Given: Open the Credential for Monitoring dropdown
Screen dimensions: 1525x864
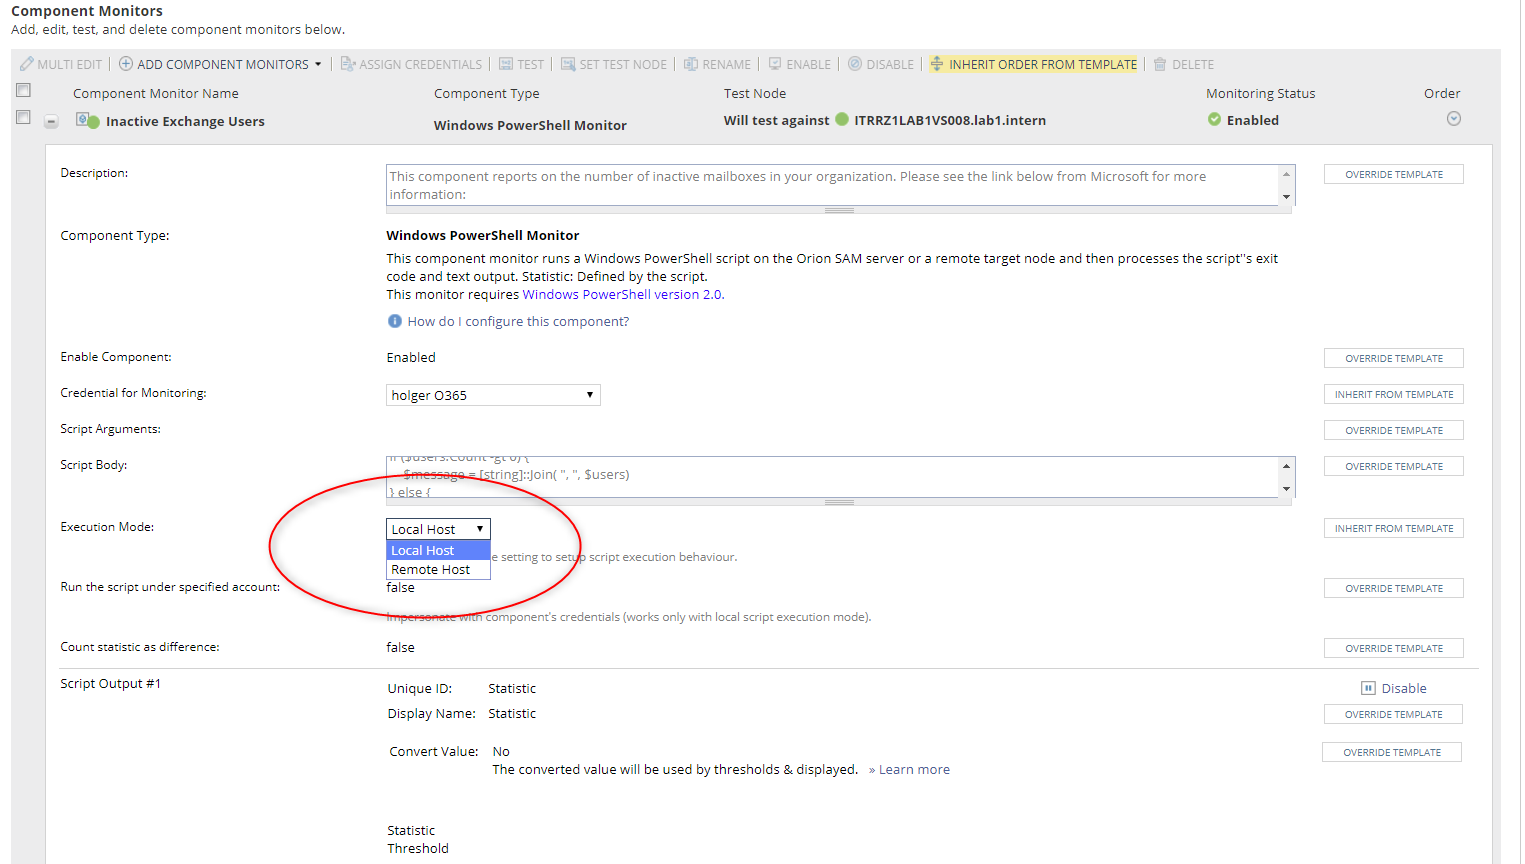Looking at the screenshot, I should coord(493,395).
